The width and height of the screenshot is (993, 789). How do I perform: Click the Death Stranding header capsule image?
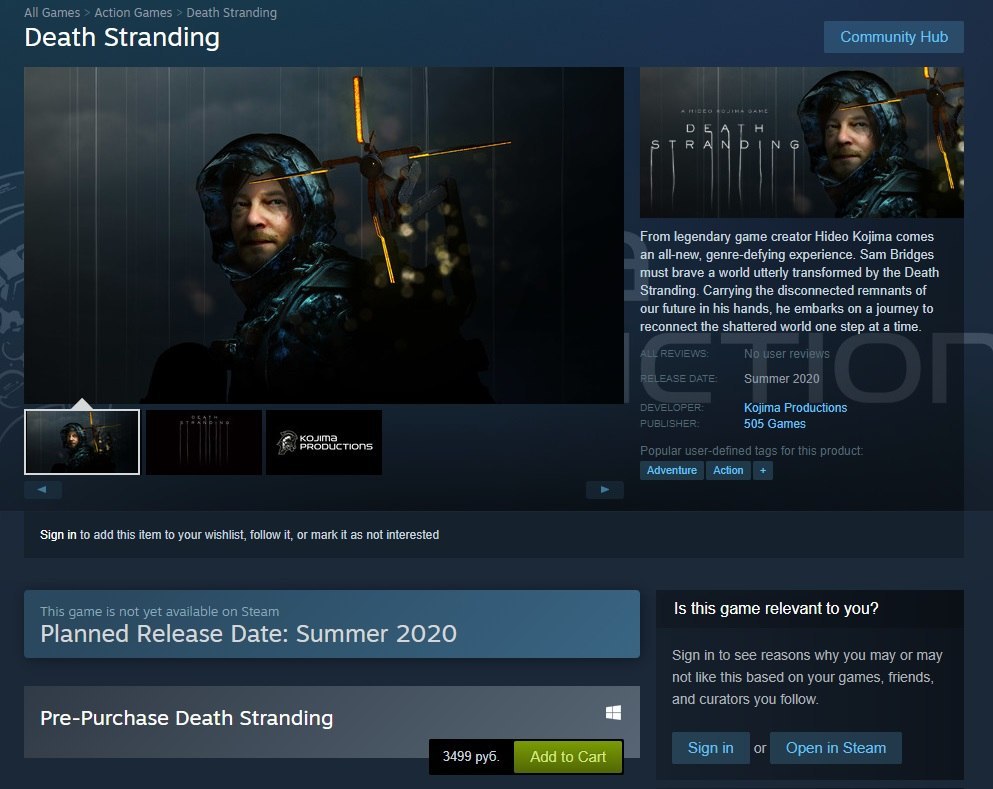click(802, 142)
